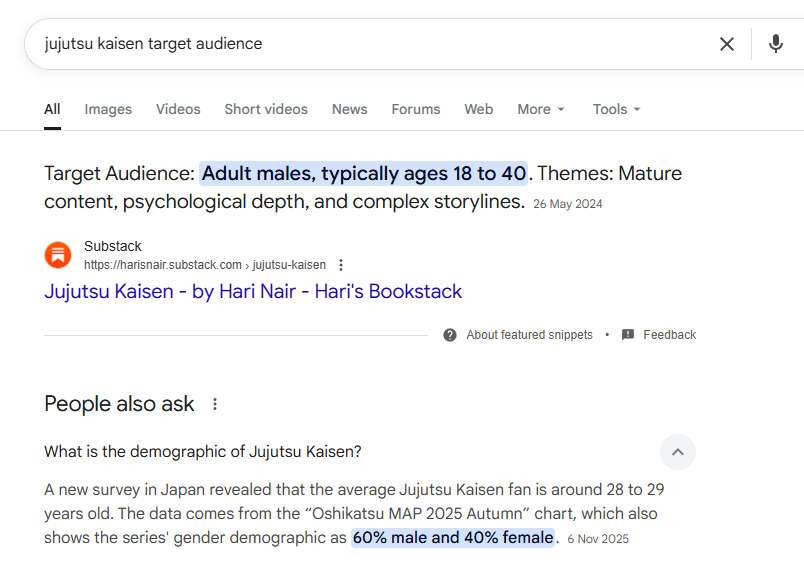804x562 pixels.
Task: Open the Substack favicon for the result
Action: click(58, 255)
